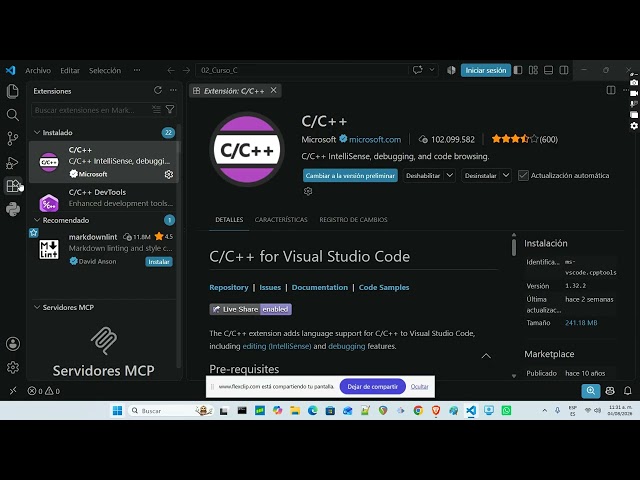Open the Deshabilitar dropdown arrow
The image size is (640, 480).
449,176
